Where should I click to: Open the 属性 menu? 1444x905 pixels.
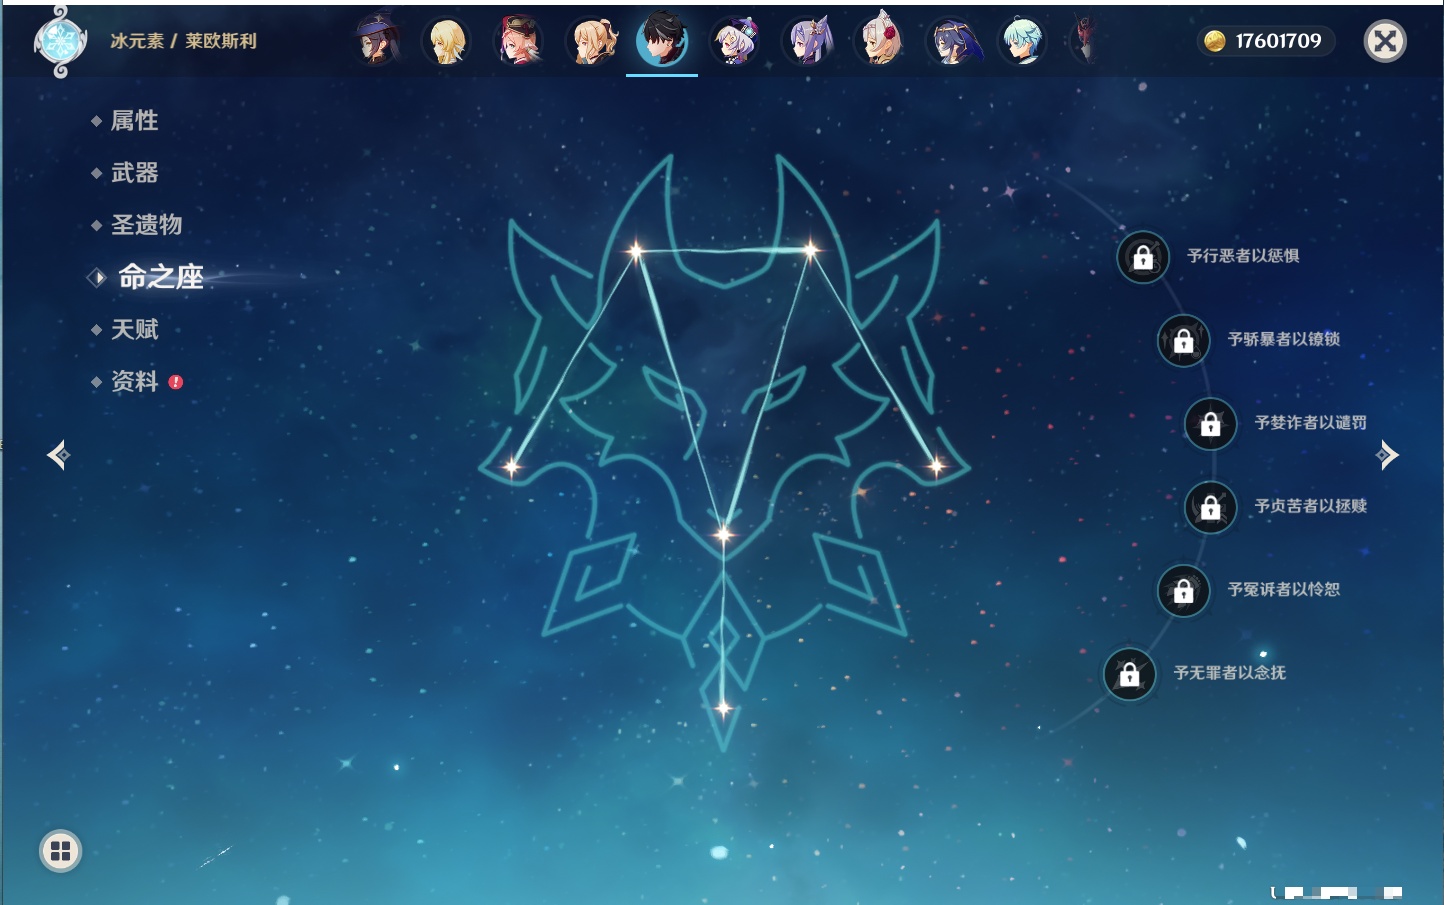134,121
